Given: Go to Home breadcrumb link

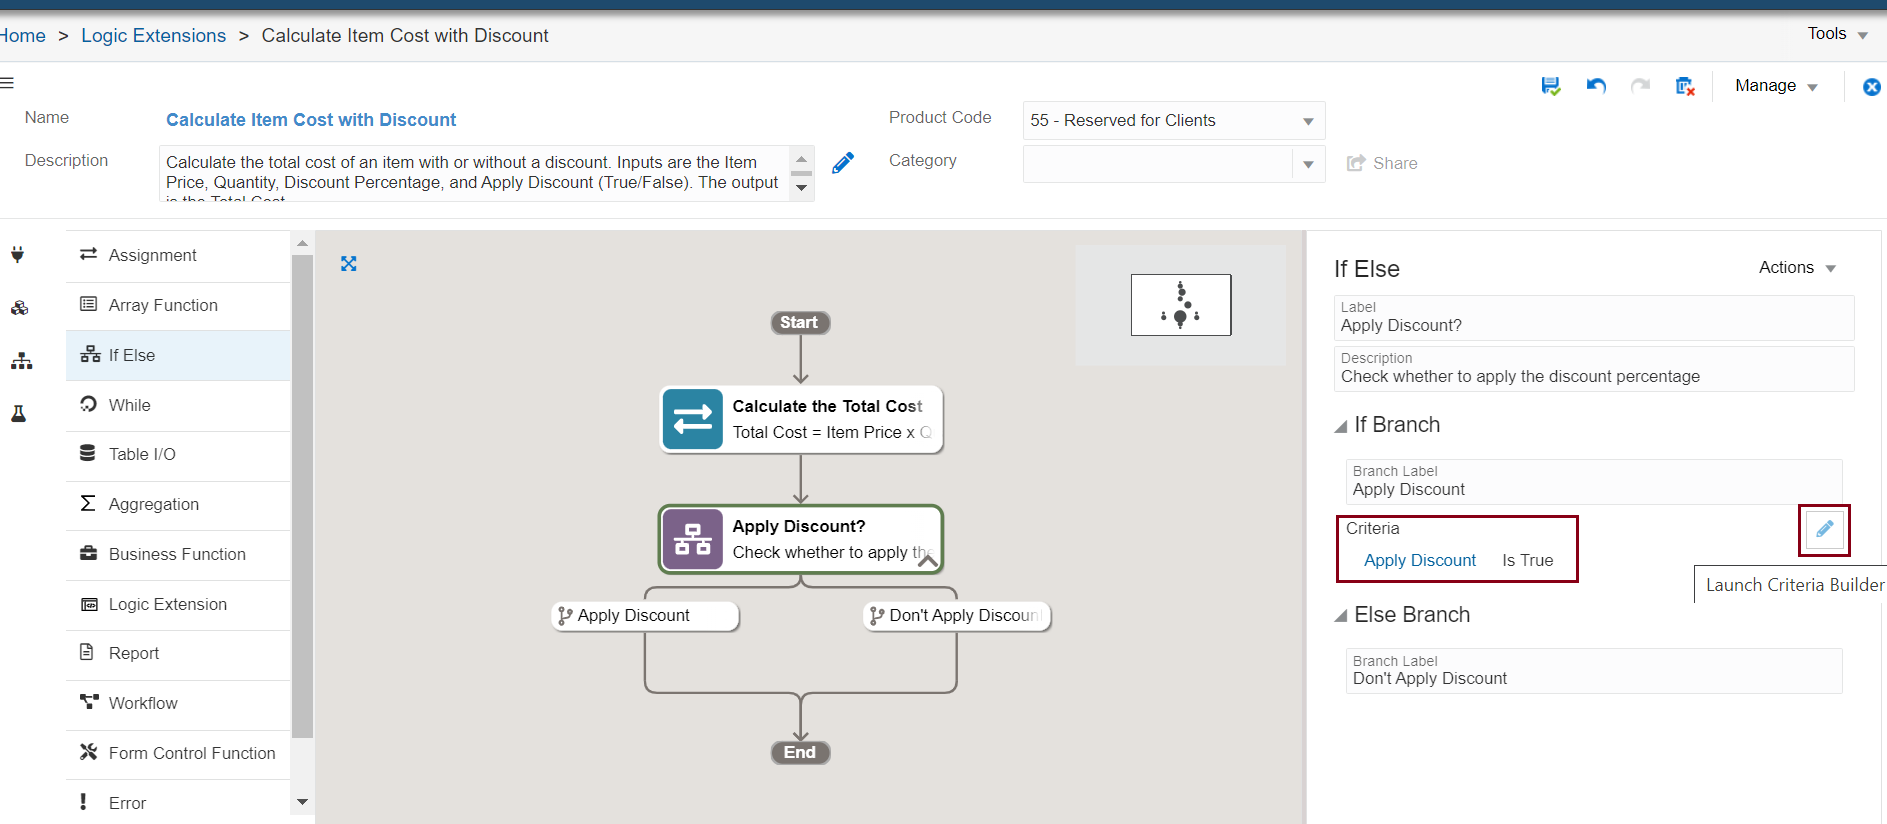Looking at the screenshot, I should click(23, 36).
